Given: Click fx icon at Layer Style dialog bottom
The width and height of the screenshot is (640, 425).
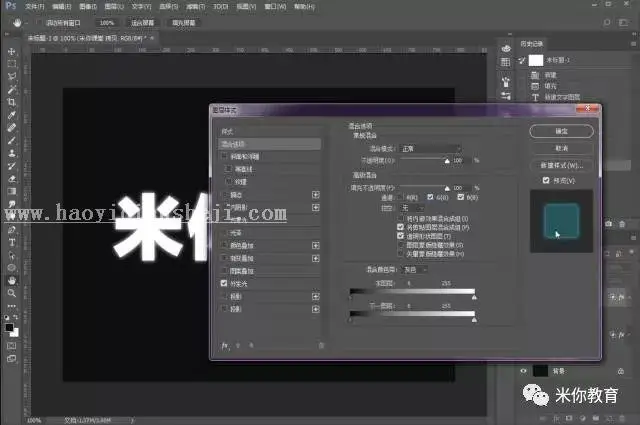Looking at the screenshot, I should [225, 346].
